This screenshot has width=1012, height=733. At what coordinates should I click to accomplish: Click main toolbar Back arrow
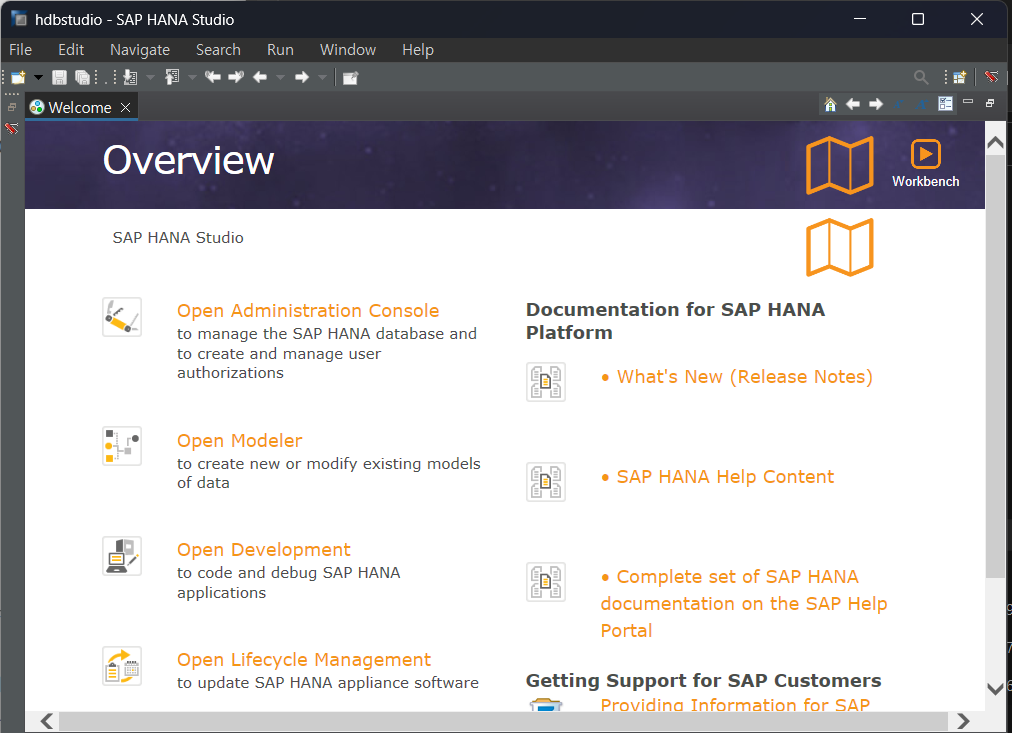click(x=260, y=77)
